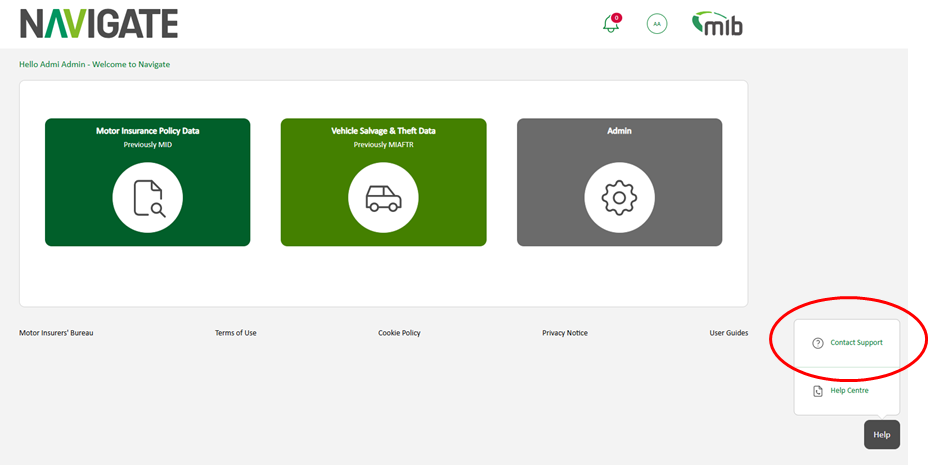Open the Motor Insurers' Bureau footer link
Viewport: 928px width, 465px height.
[x=56, y=333]
